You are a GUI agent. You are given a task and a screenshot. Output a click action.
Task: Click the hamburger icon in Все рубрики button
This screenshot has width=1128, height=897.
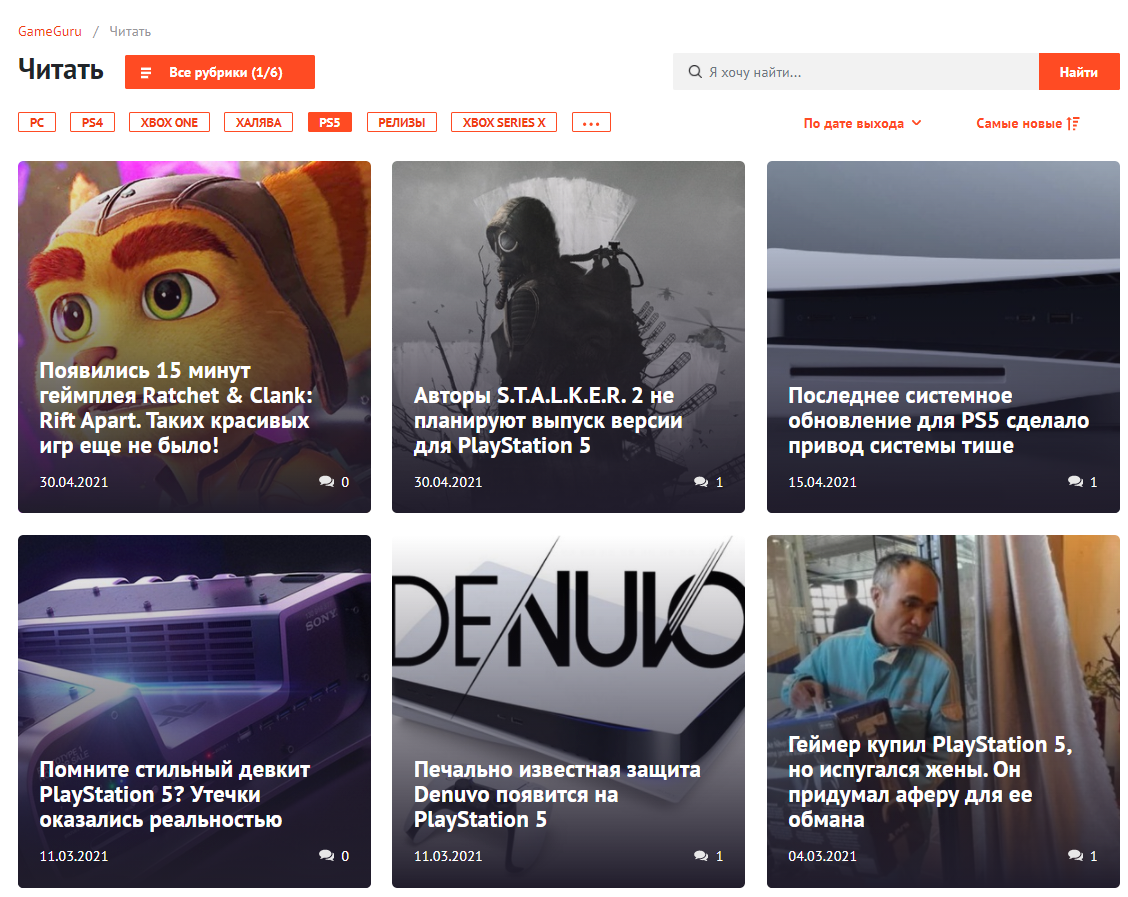(146, 73)
